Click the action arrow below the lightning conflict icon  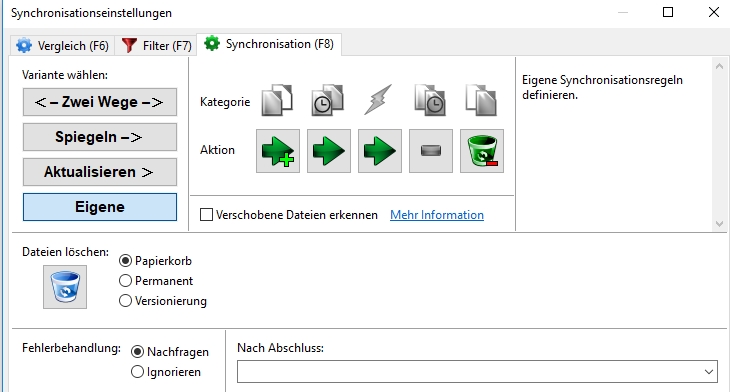pyautogui.click(x=380, y=151)
